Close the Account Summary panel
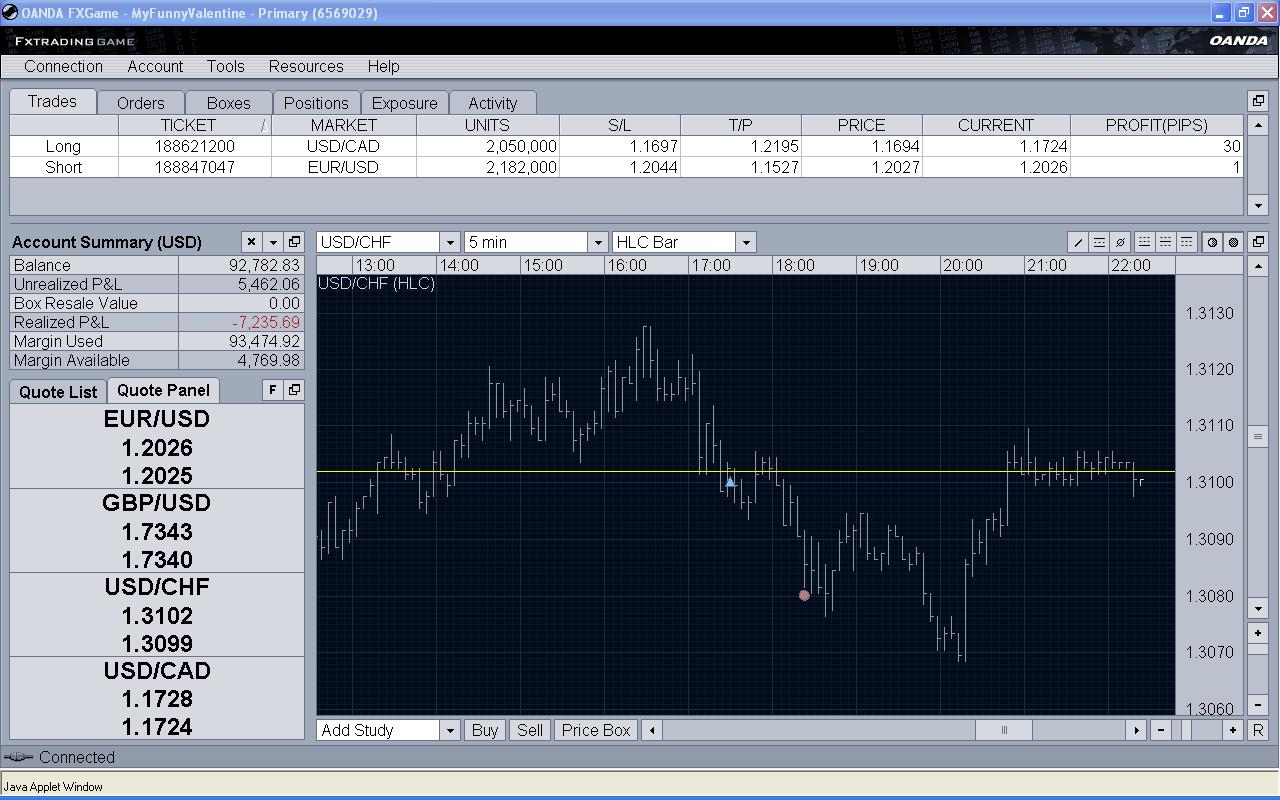This screenshot has width=1280, height=800. 251,242
